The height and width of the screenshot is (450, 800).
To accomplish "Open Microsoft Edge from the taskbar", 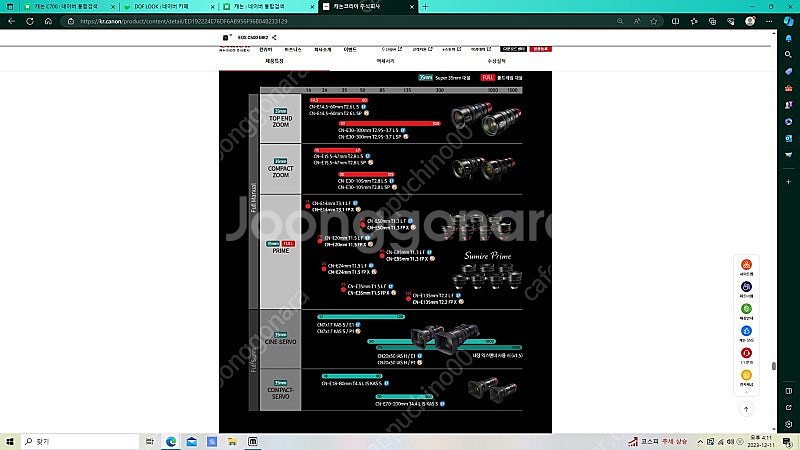I will [x=170, y=441].
